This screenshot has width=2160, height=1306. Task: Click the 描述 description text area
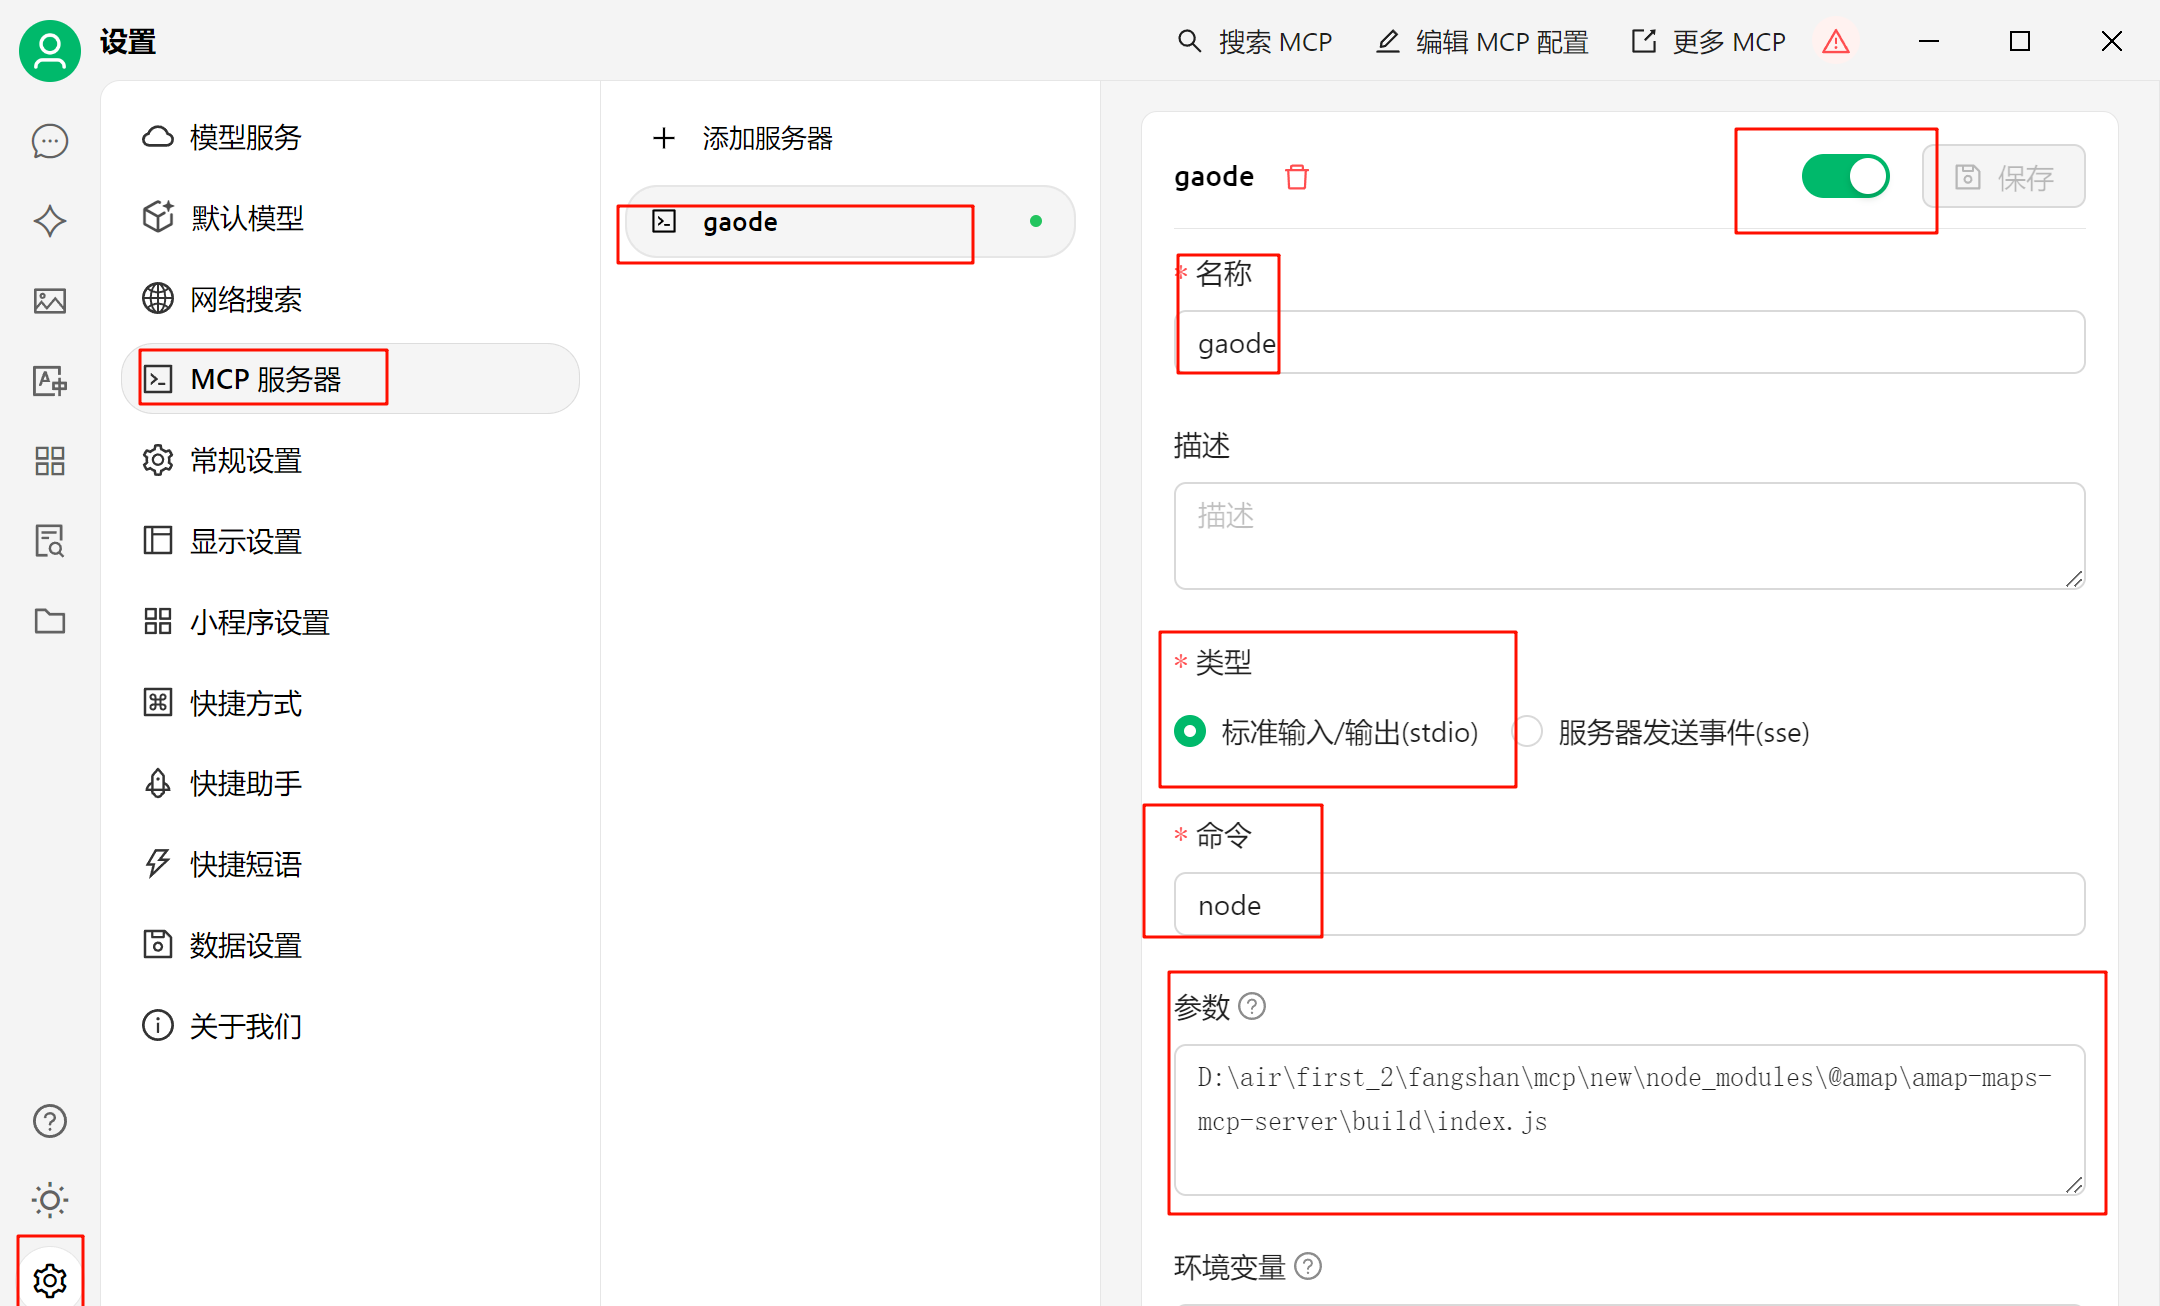coord(1629,536)
